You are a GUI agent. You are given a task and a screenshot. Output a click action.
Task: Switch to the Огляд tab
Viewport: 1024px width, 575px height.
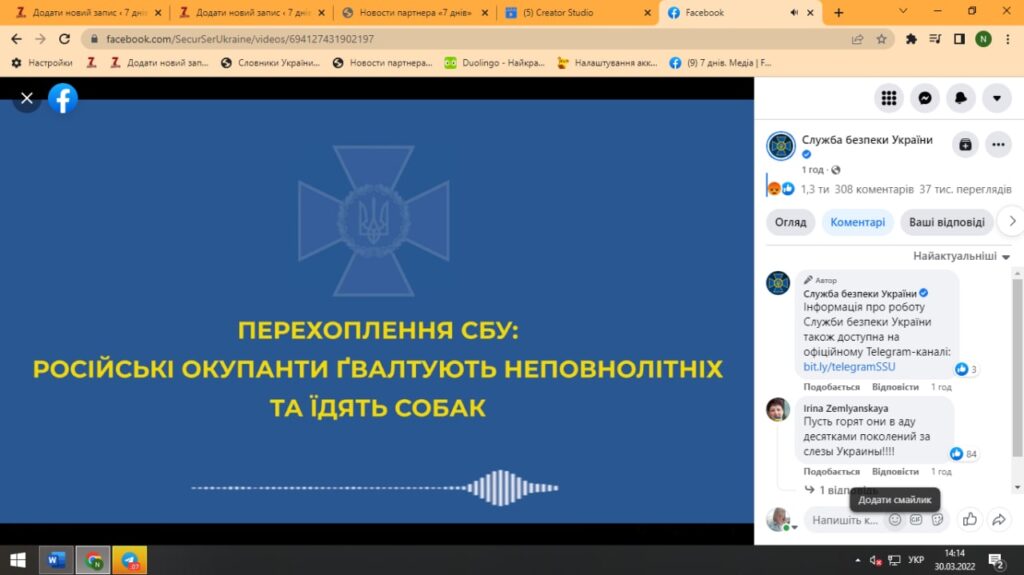click(790, 222)
